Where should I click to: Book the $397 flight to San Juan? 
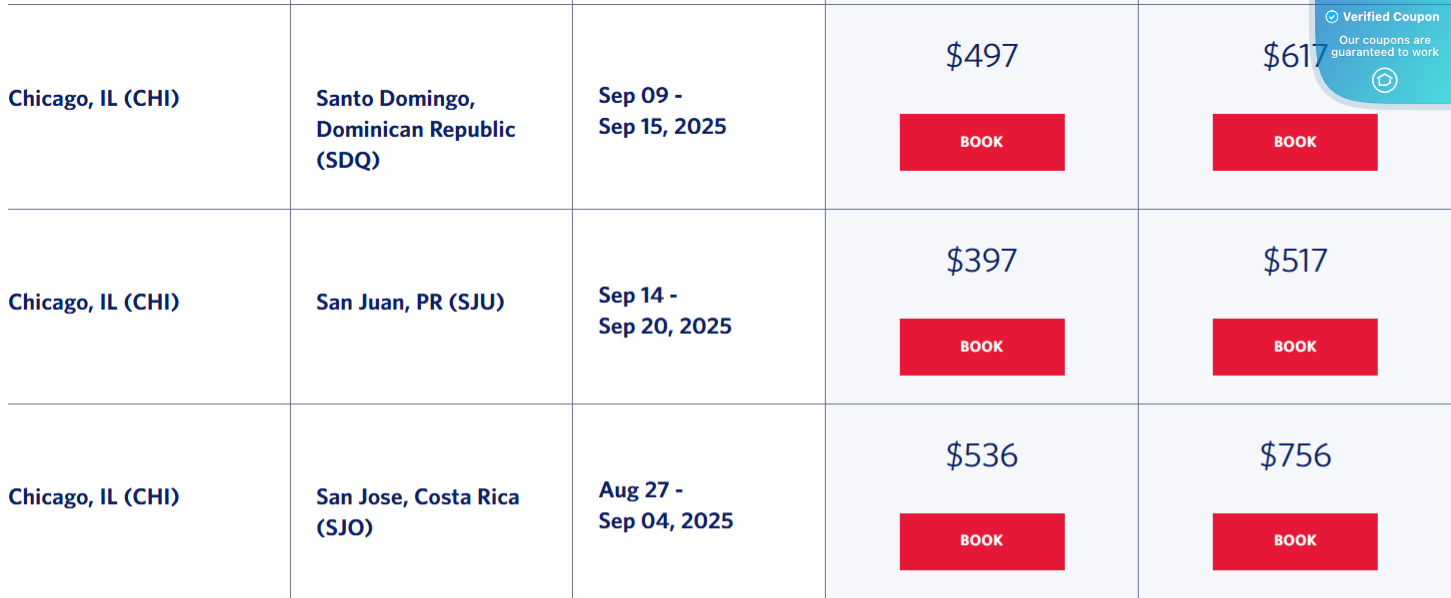[981, 347]
